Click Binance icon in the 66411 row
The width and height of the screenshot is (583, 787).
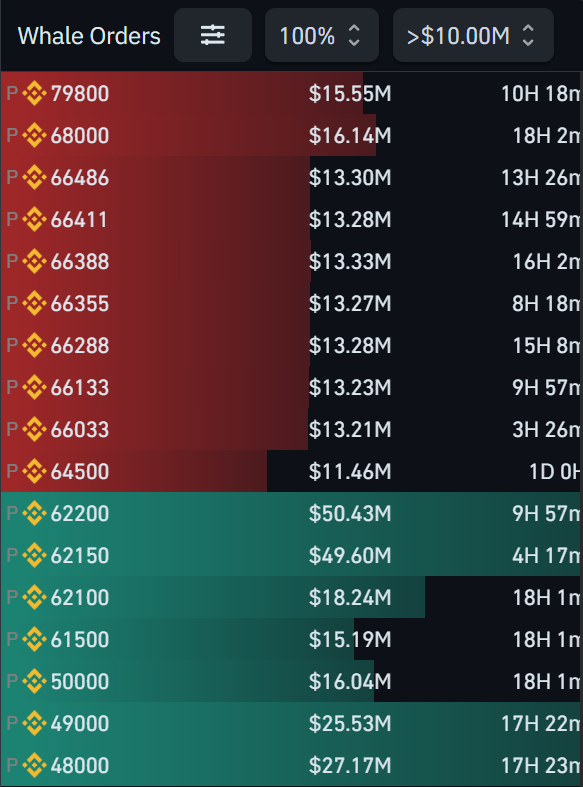point(35,219)
